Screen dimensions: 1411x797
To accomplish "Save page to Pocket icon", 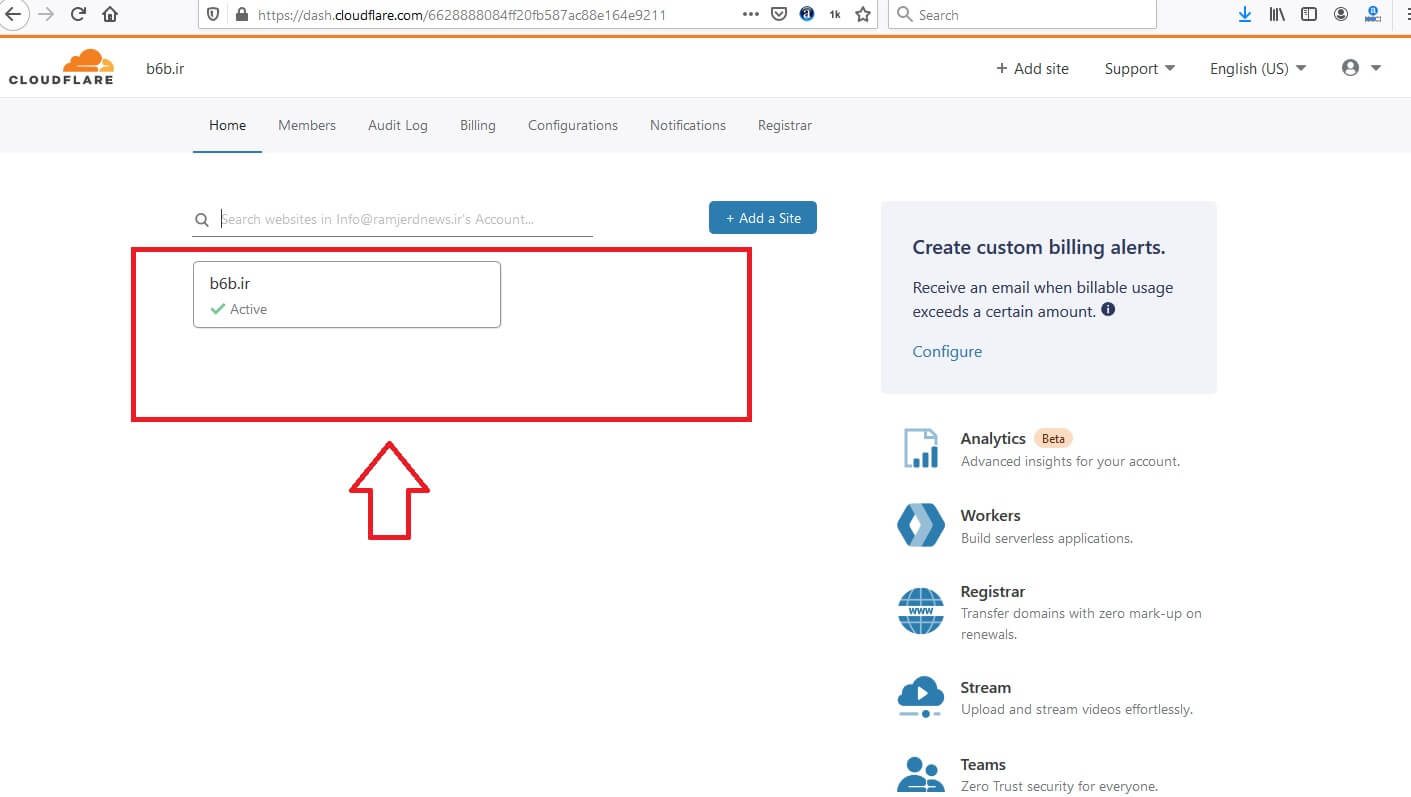I will coord(780,15).
